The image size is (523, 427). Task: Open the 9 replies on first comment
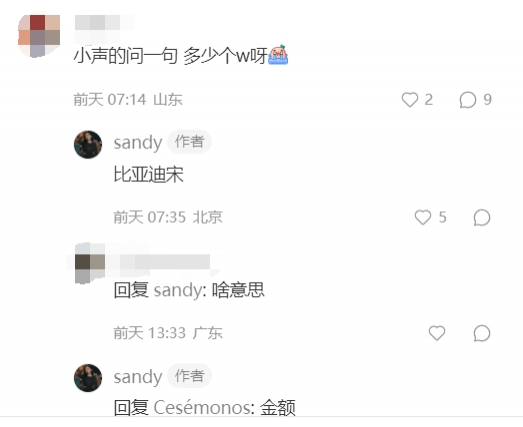[468, 100]
